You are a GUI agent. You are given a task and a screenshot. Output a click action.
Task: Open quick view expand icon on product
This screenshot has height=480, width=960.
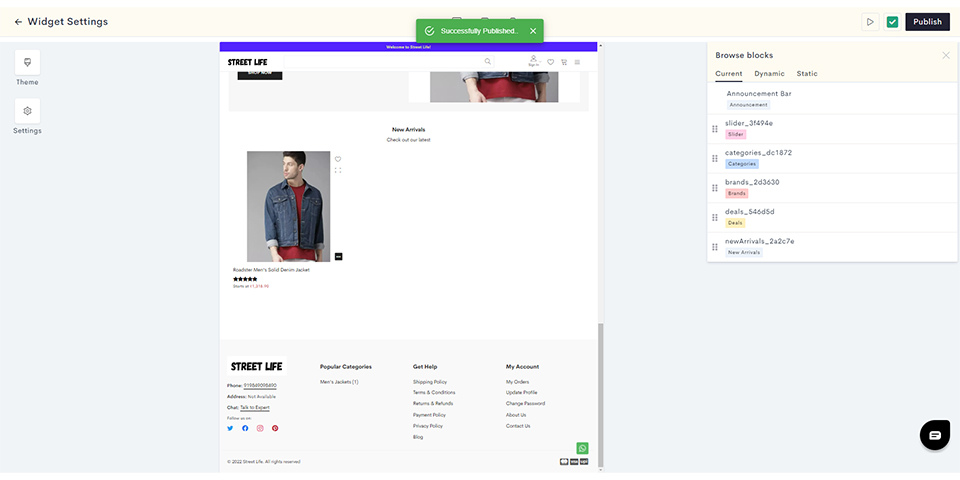(x=338, y=170)
